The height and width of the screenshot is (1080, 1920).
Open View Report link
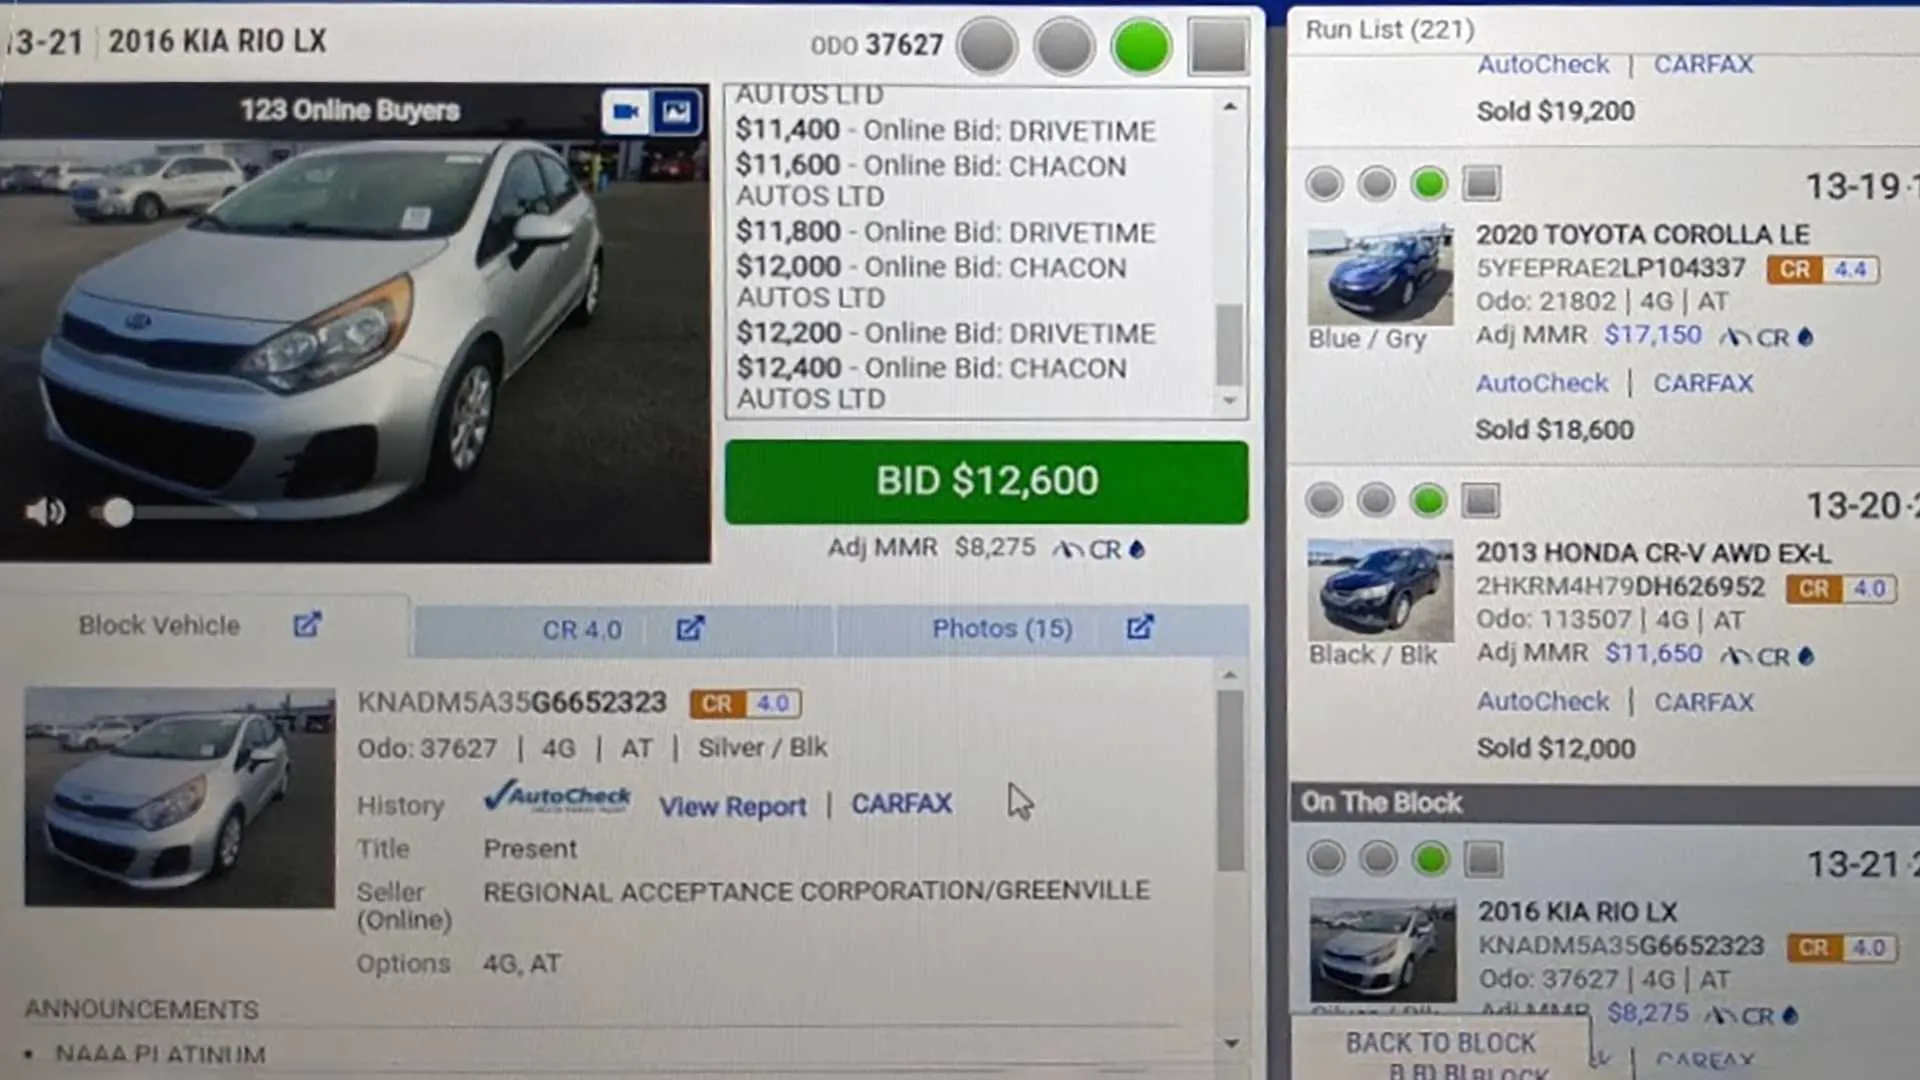click(732, 806)
